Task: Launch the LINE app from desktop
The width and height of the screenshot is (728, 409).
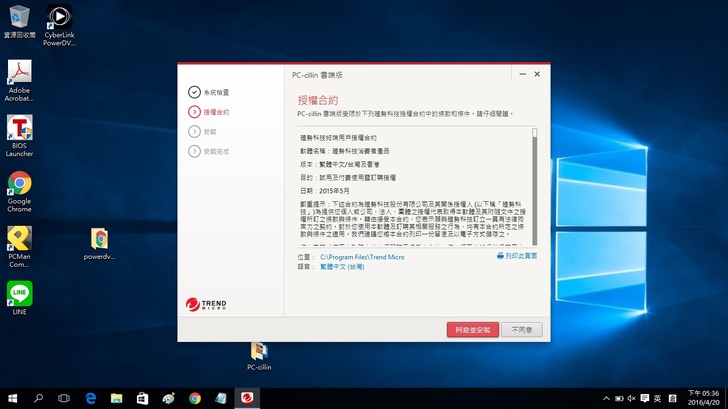Action: [x=19, y=297]
